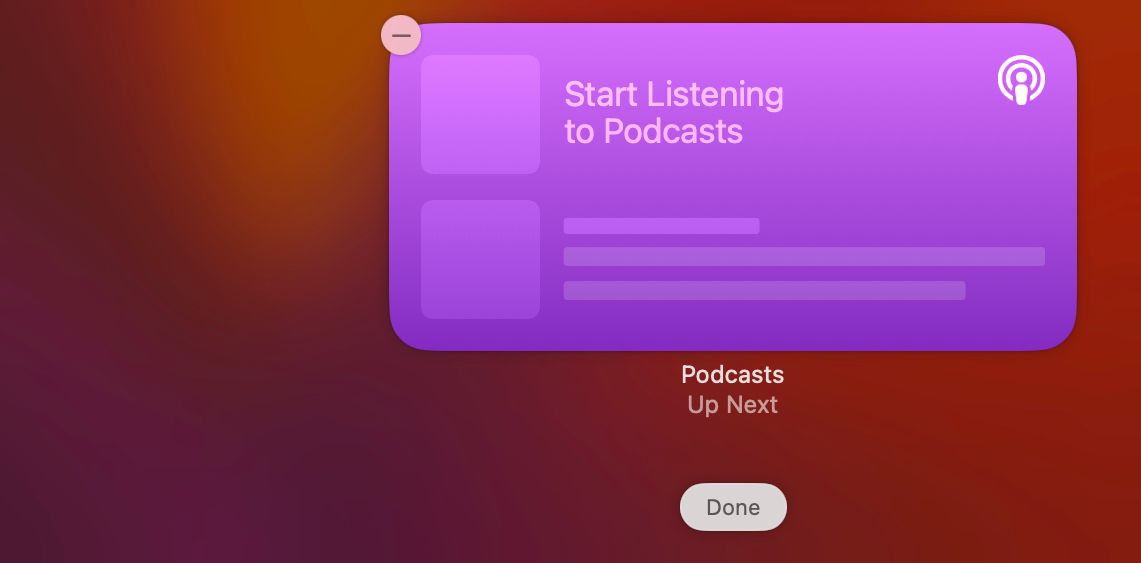Click the lower artwork placeholder in widget
The width and height of the screenshot is (1141, 563).
(x=480, y=259)
